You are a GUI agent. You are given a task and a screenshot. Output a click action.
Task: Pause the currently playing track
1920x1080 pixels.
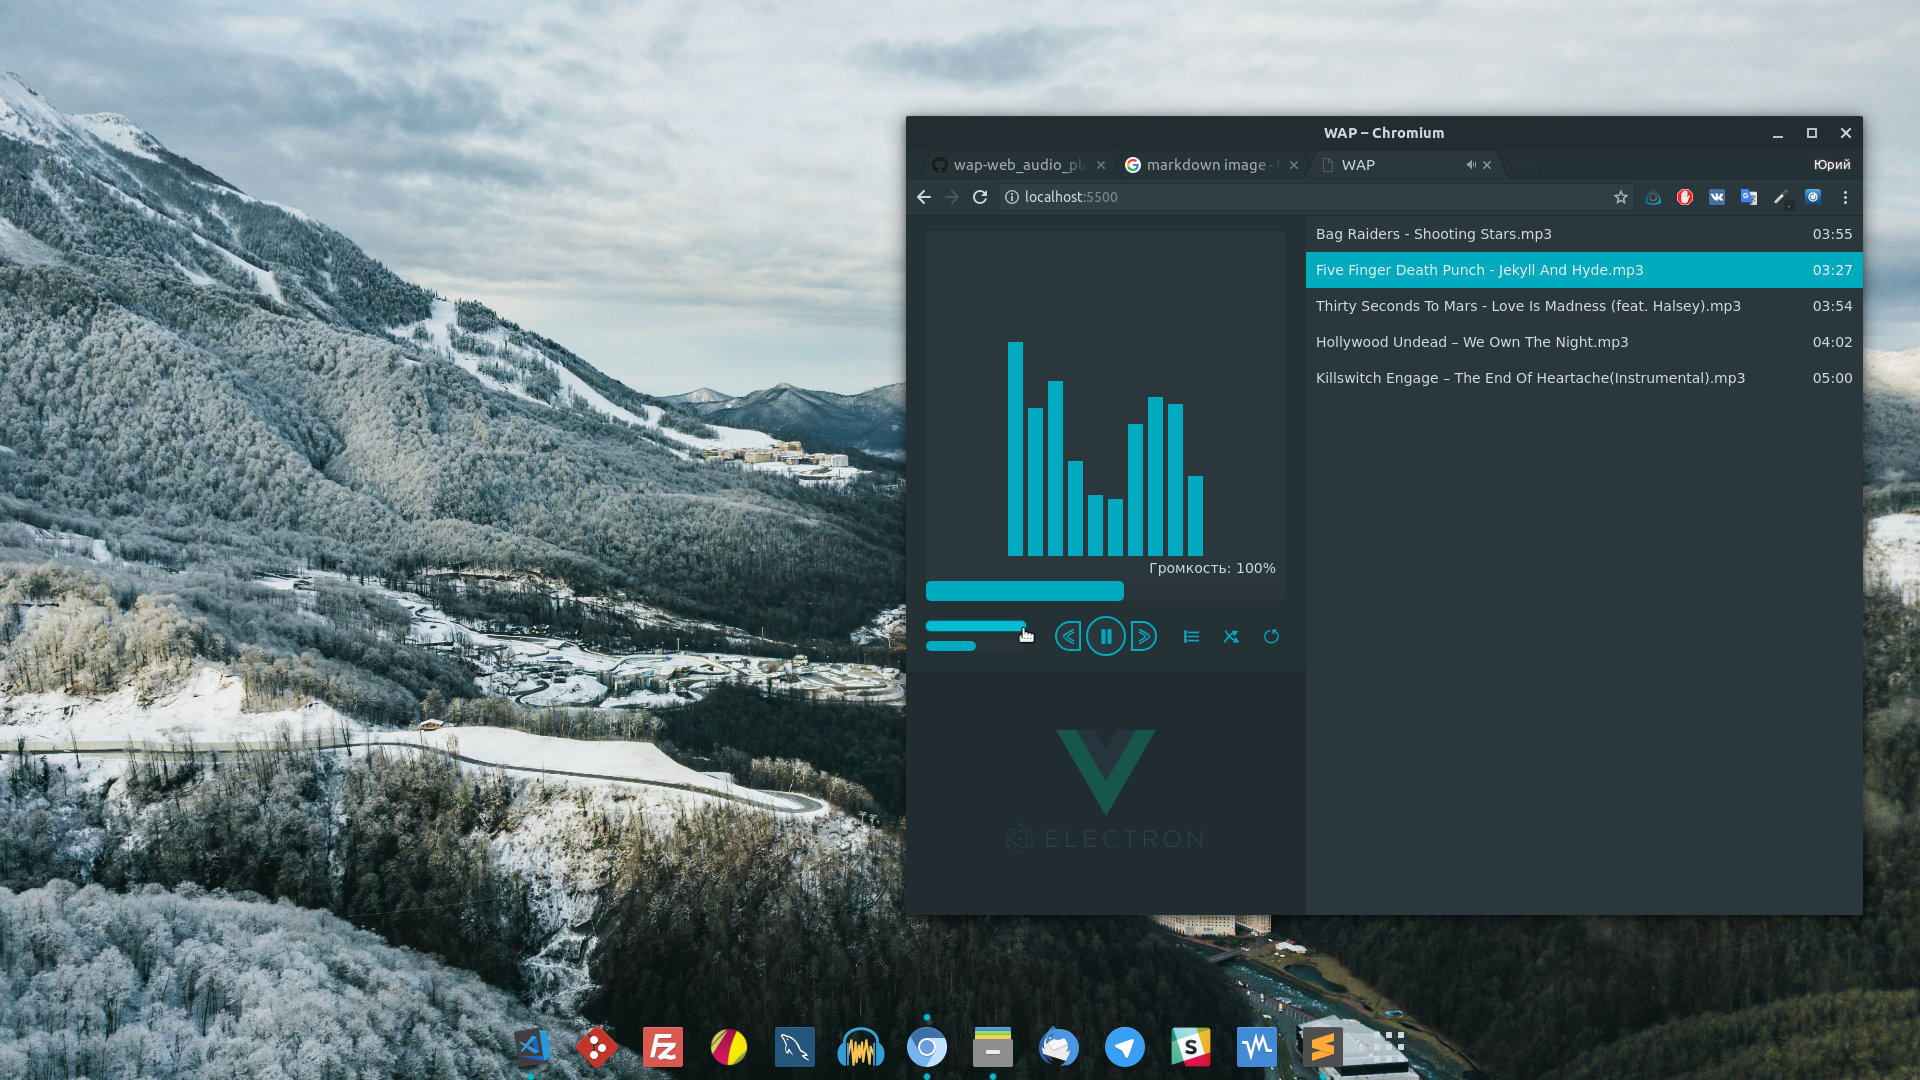pyautogui.click(x=1105, y=637)
